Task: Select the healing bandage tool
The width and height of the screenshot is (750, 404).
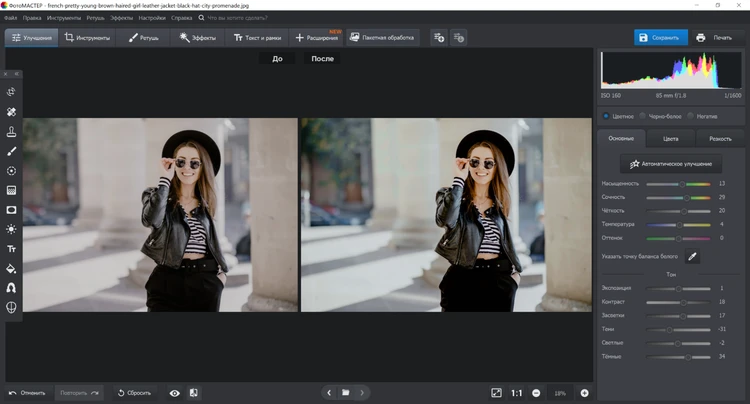Action: pyautogui.click(x=11, y=112)
